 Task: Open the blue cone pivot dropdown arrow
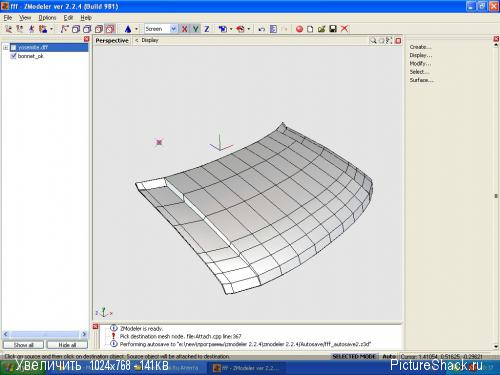coord(137,29)
